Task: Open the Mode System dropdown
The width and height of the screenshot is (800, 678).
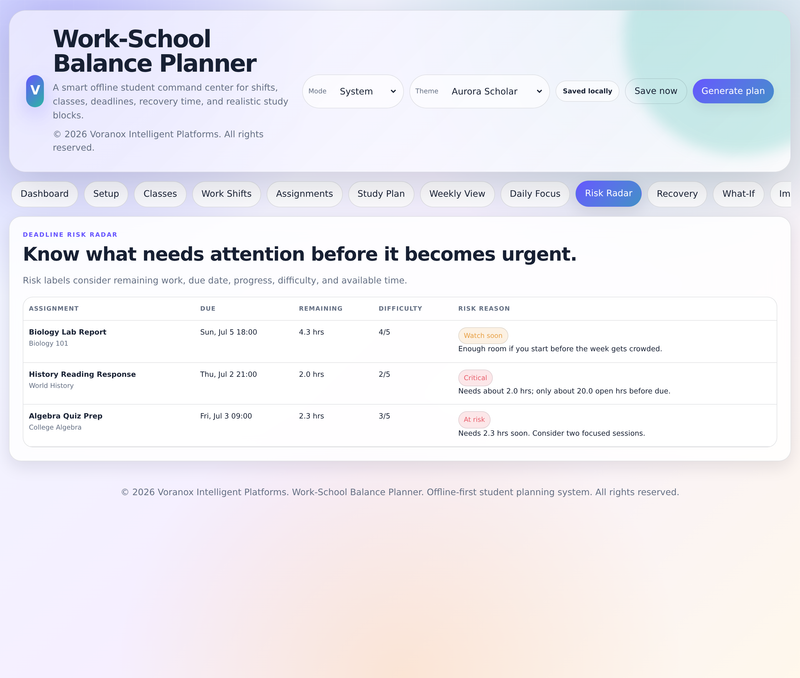Action: [x=353, y=91]
